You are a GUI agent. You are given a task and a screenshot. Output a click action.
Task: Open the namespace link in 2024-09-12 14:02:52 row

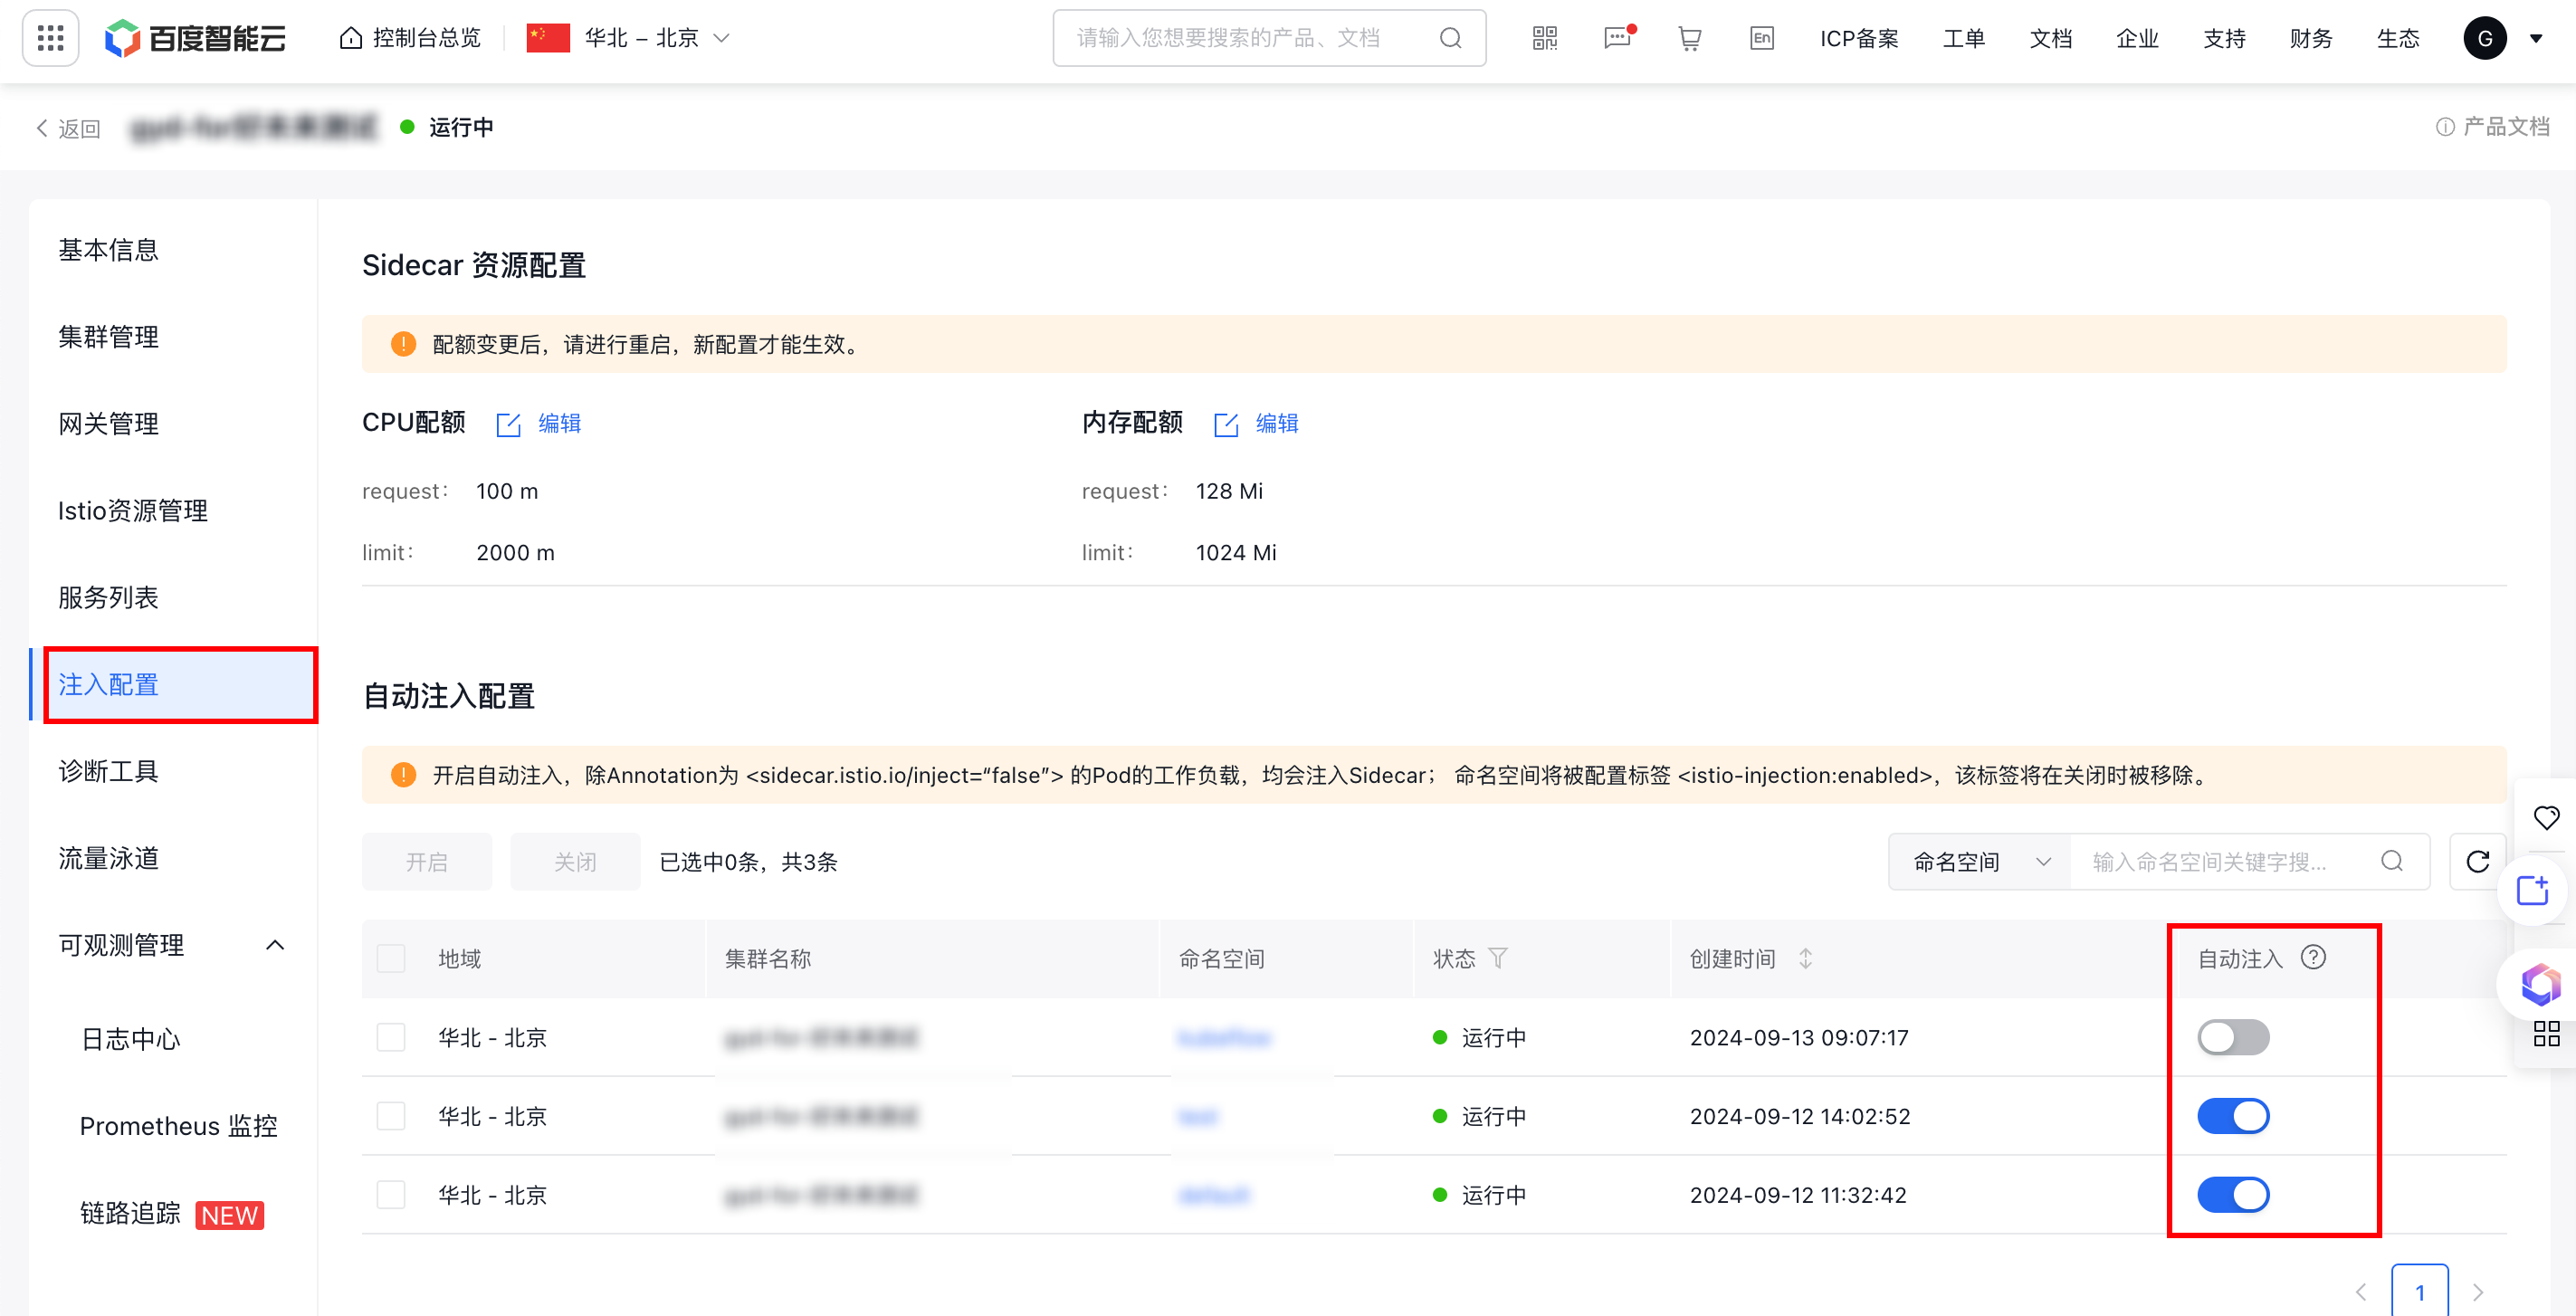[x=1198, y=1116]
